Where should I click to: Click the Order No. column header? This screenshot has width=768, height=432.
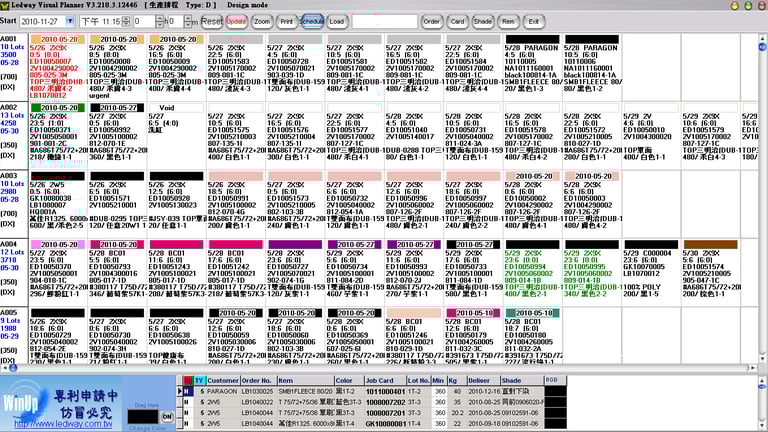(x=258, y=381)
